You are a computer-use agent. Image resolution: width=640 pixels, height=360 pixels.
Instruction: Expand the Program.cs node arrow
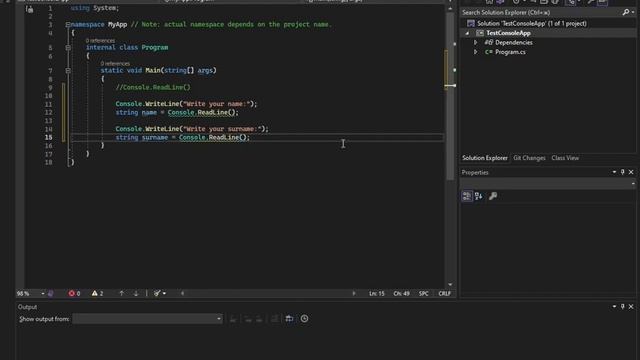476,52
